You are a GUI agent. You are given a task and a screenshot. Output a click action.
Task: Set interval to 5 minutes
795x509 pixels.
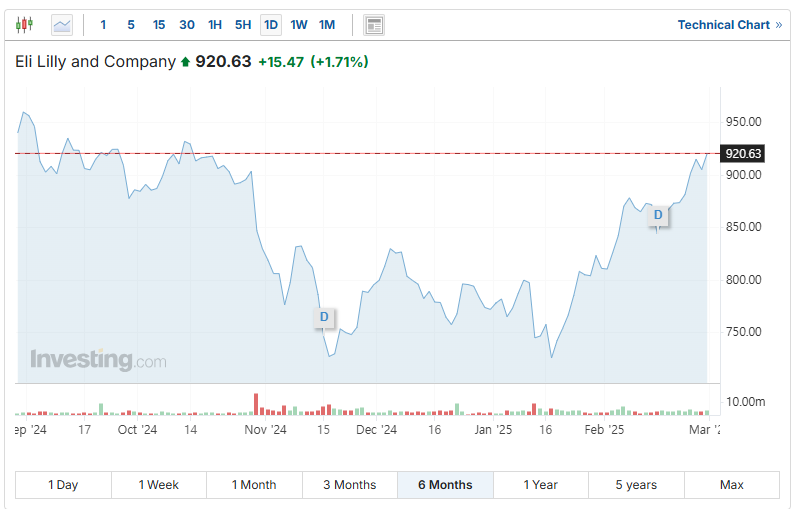[x=131, y=25]
